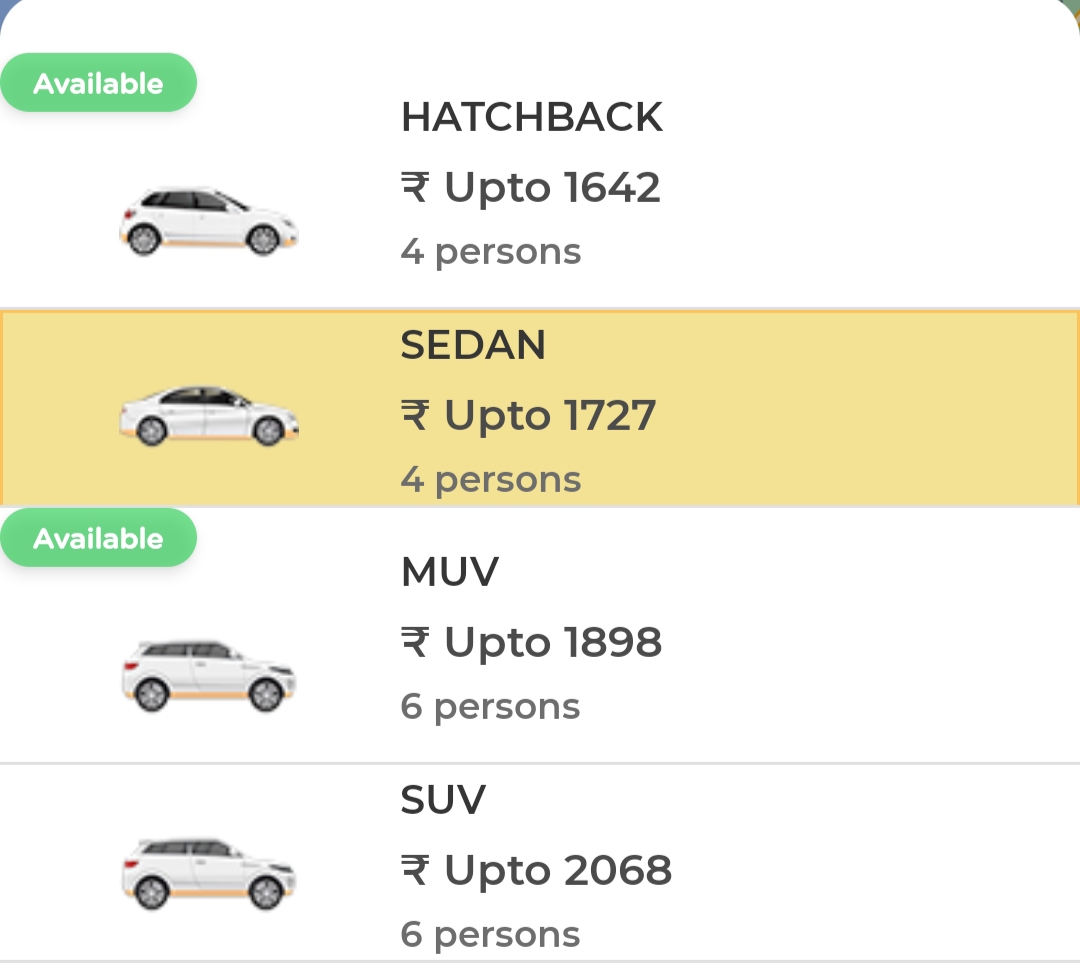
Task: Tap the hatchback car icon
Action: (x=209, y=221)
